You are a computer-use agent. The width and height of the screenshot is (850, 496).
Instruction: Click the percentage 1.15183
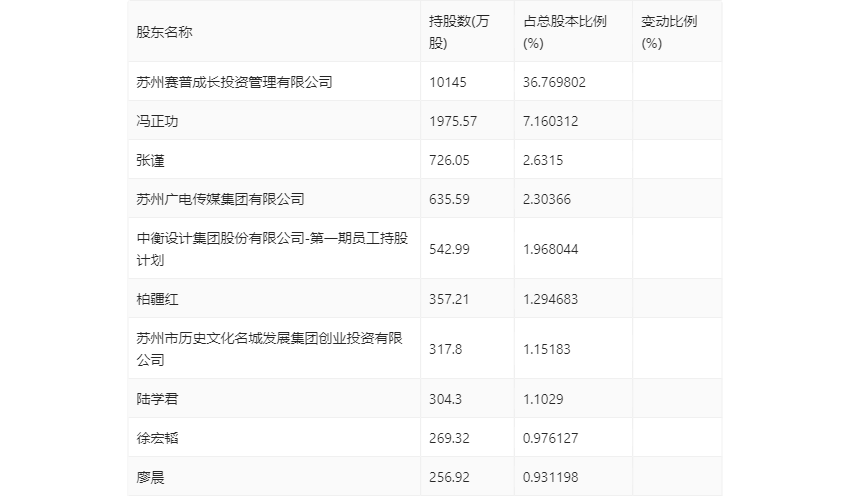pos(546,349)
